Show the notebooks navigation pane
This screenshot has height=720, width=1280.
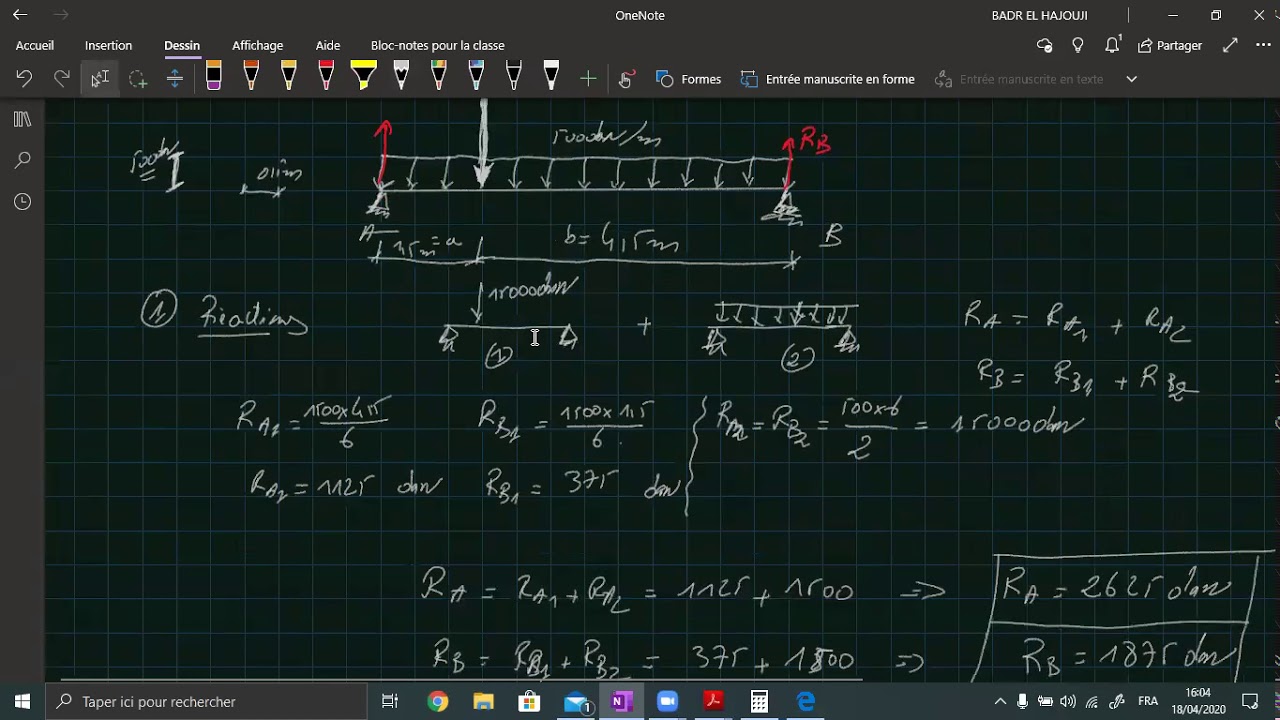click(22, 120)
